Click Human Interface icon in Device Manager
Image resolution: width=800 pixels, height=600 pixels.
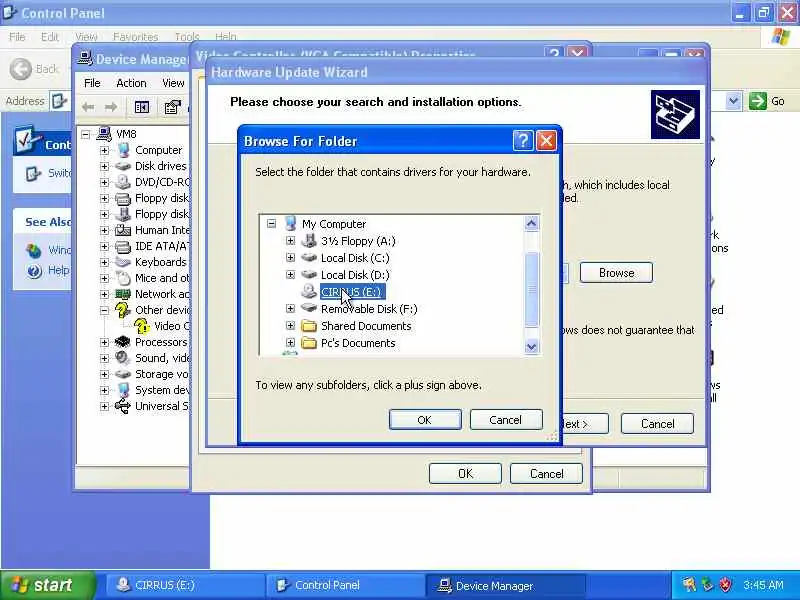(x=123, y=230)
